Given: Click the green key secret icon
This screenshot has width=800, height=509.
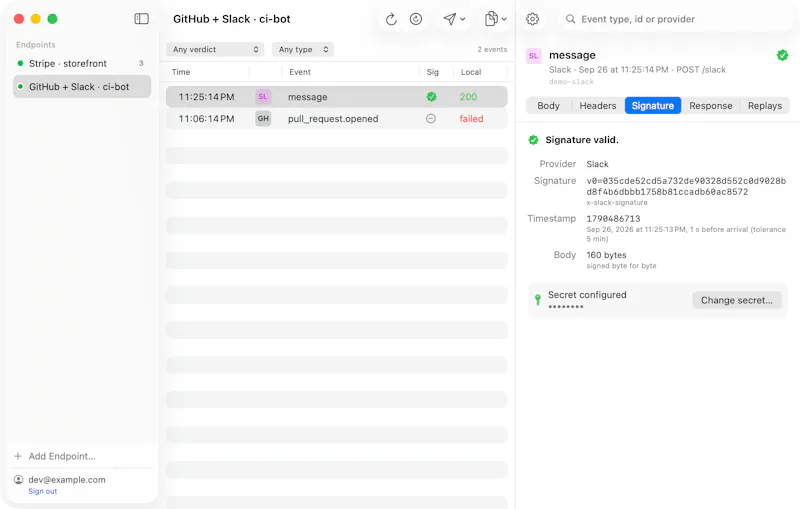Looking at the screenshot, I should (537, 299).
